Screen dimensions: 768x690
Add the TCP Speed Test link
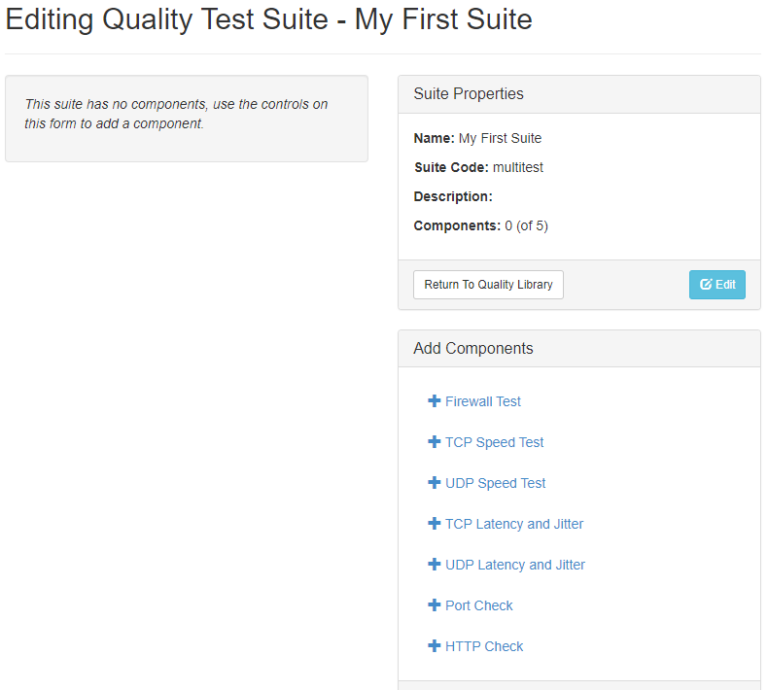pos(494,443)
